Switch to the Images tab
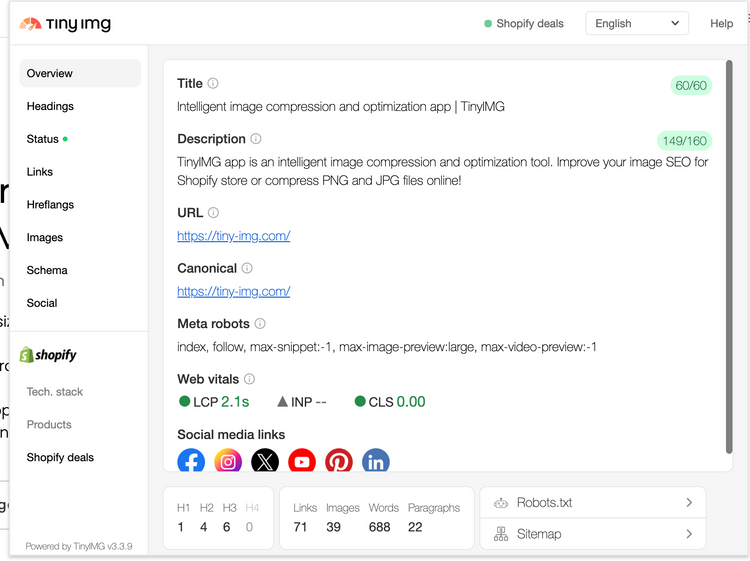 44,238
